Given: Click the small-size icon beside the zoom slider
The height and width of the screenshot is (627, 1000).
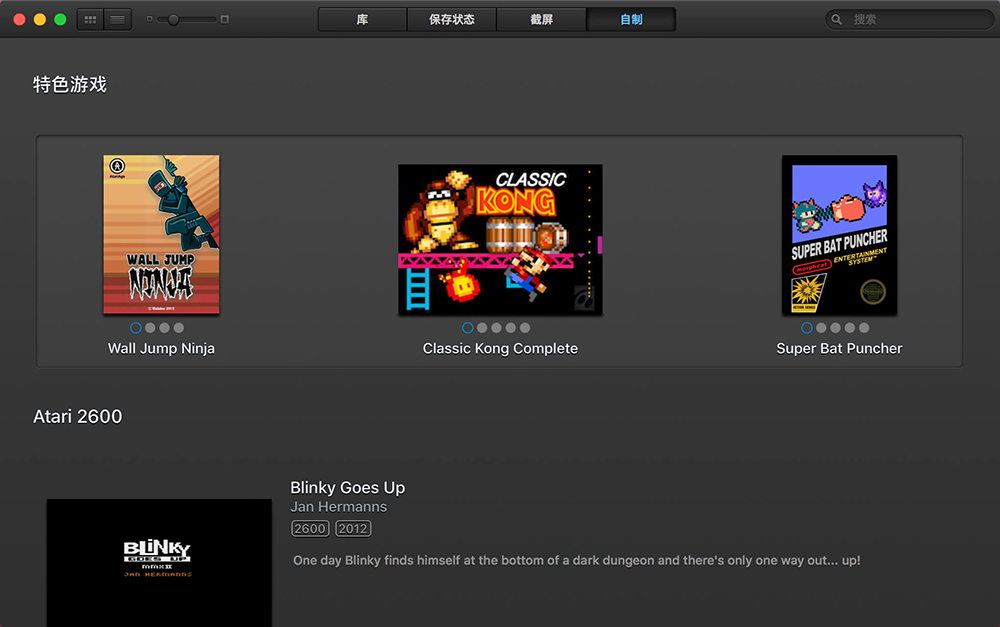Looking at the screenshot, I should 149,19.
